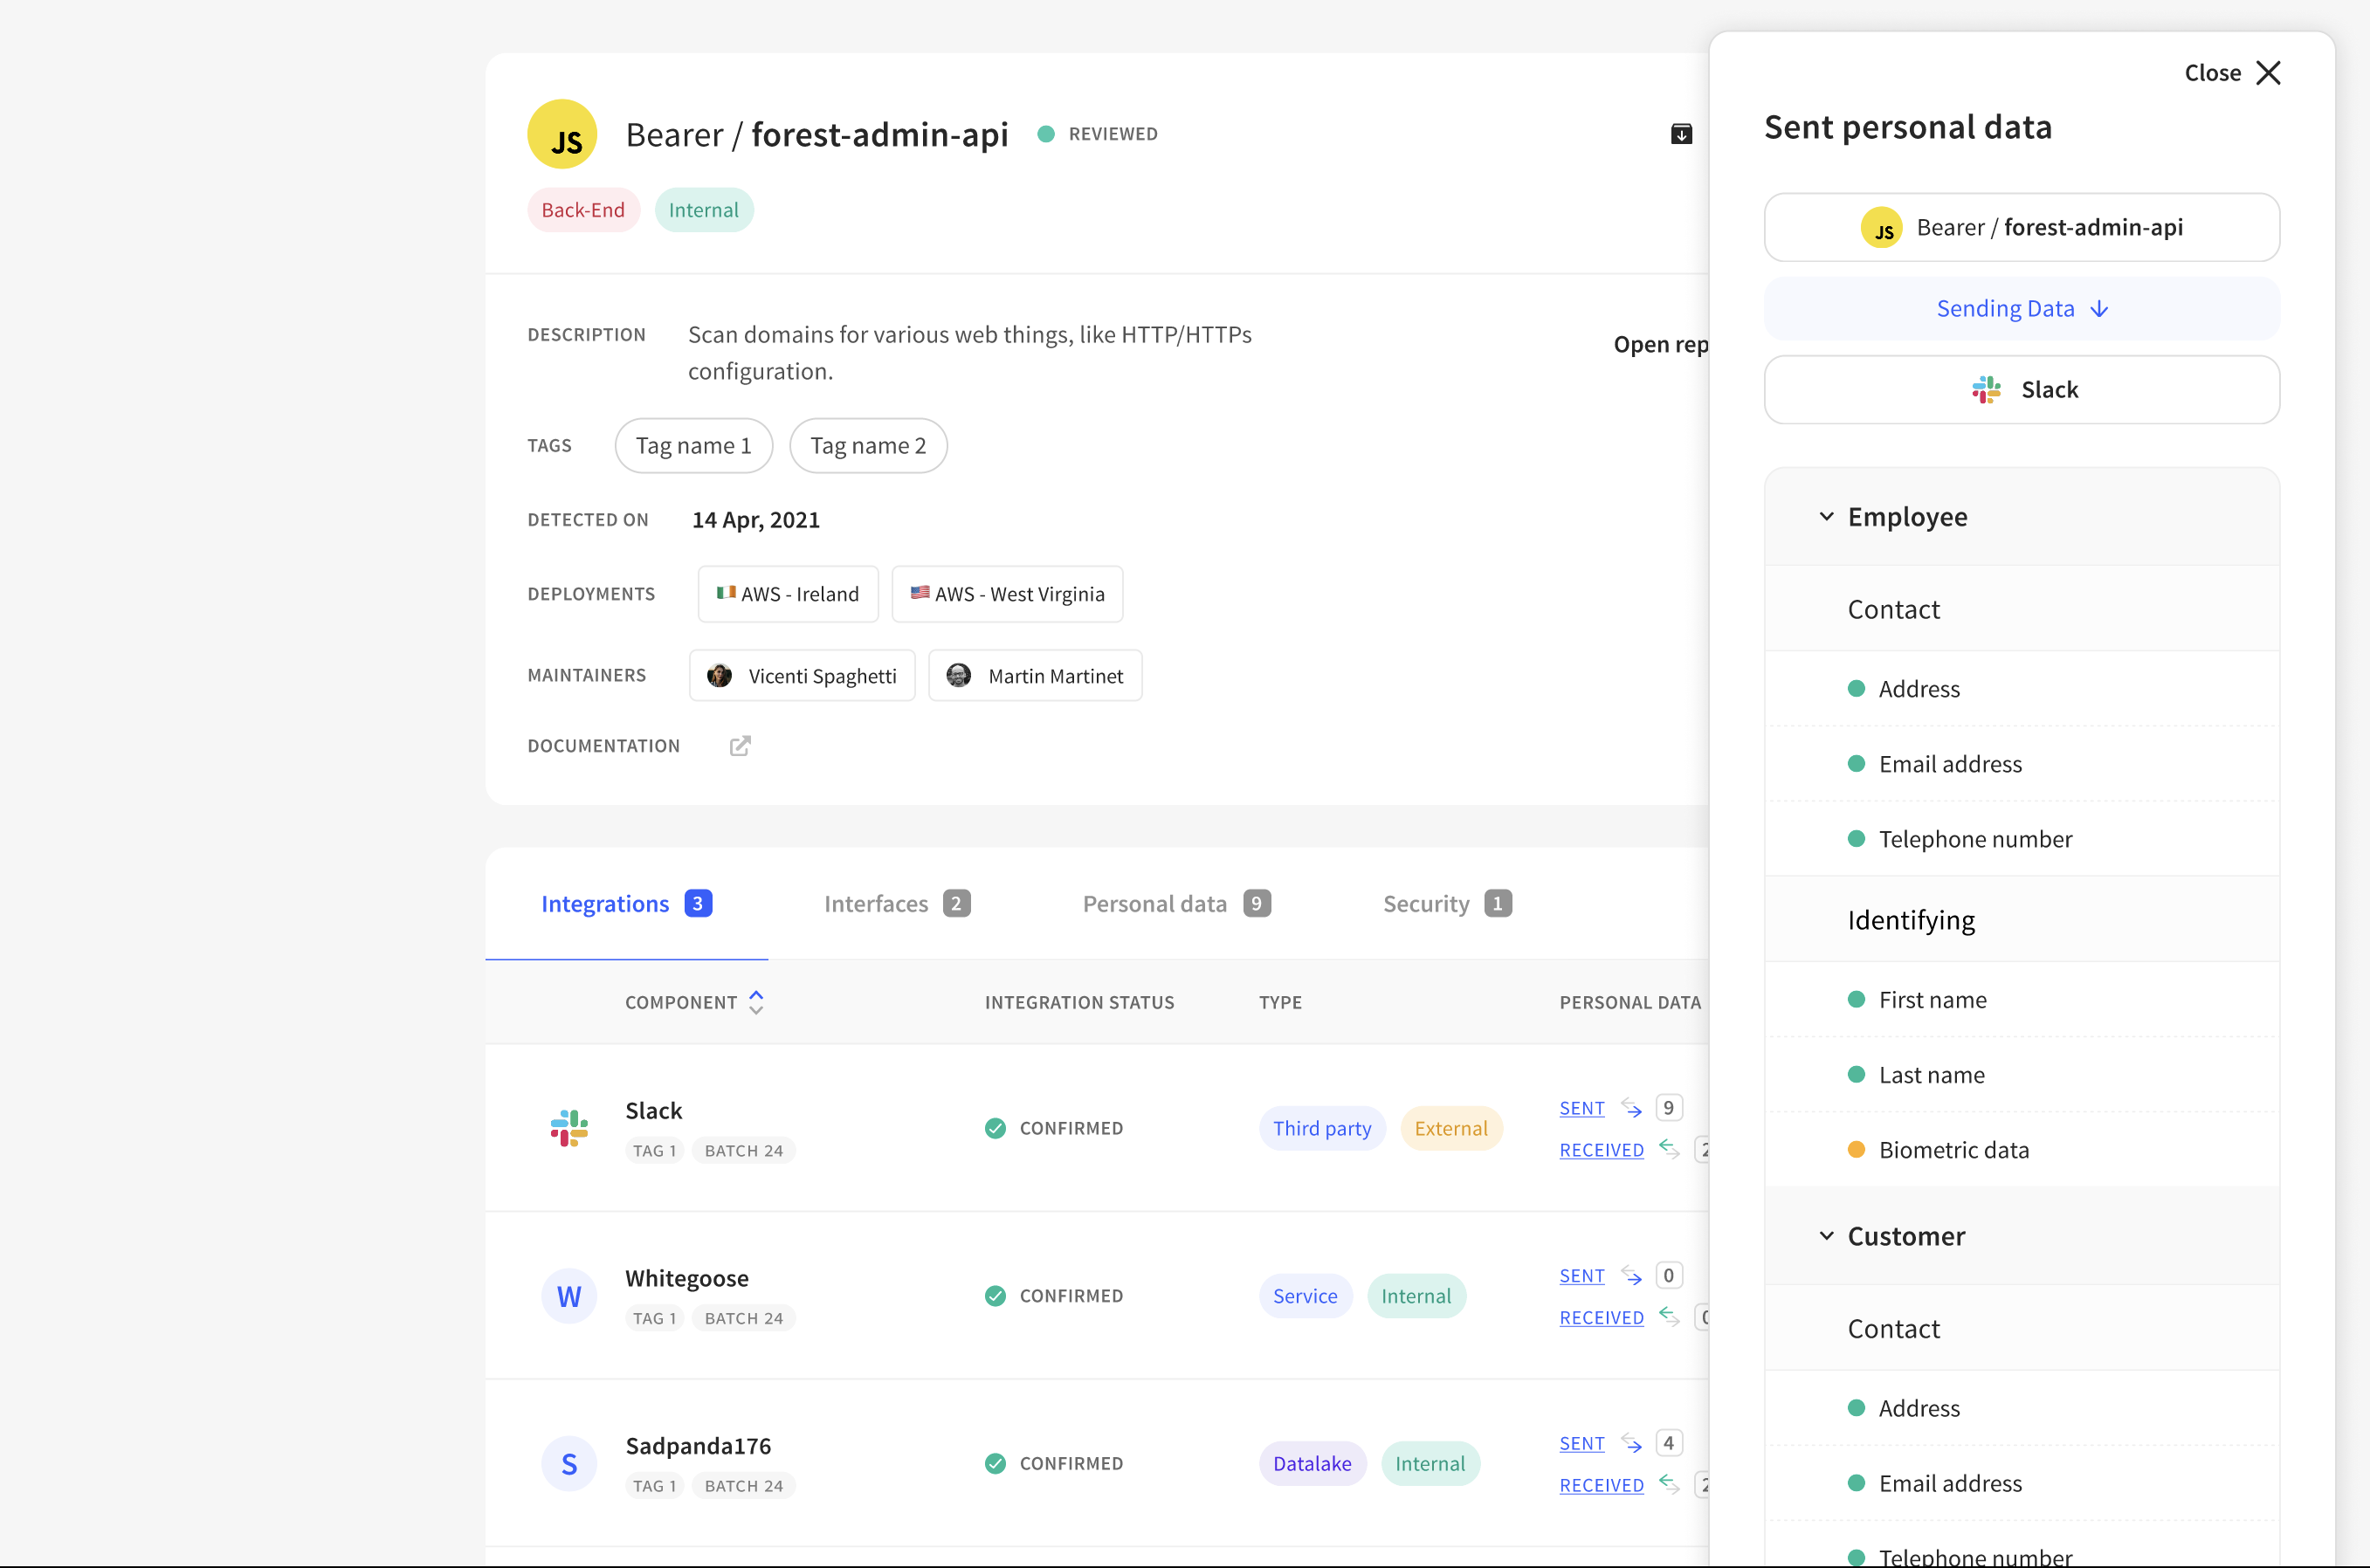The height and width of the screenshot is (1568, 2370).
Task: Click Vicenti Spaghetti maintainer avatar
Action: tap(719, 676)
